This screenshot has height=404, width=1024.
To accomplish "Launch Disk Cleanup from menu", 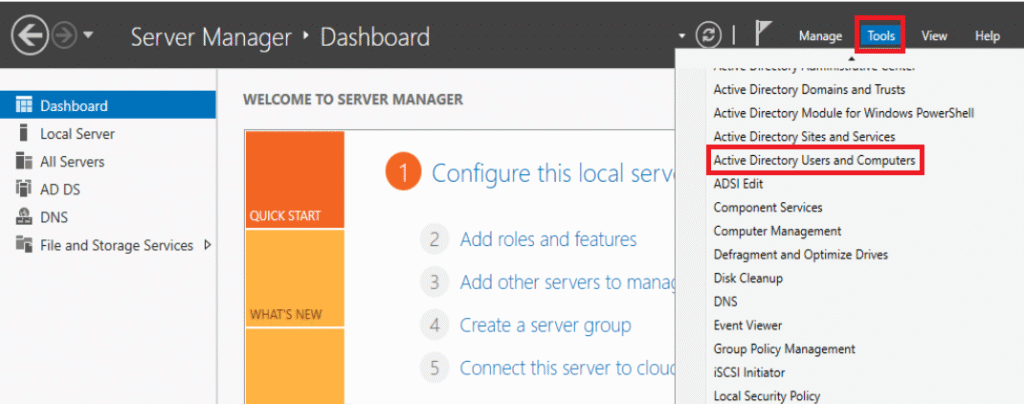I will (748, 278).
